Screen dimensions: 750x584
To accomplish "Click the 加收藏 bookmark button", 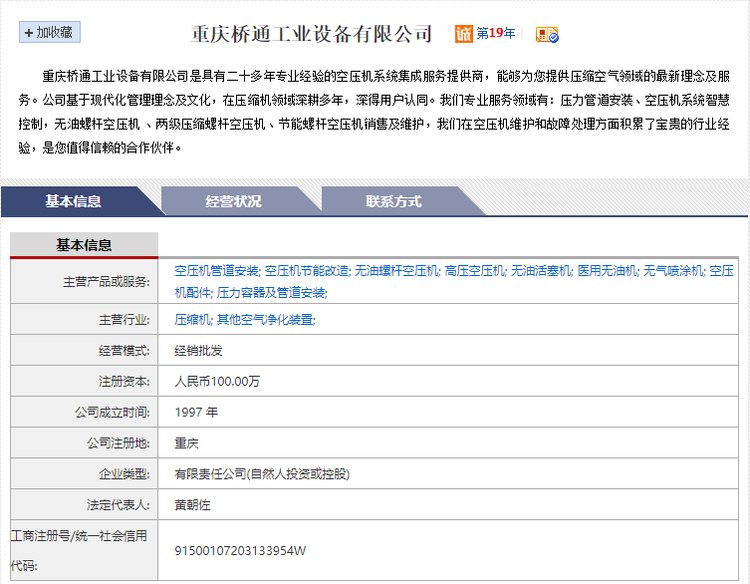I will pyautogui.click(x=50, y=33).
